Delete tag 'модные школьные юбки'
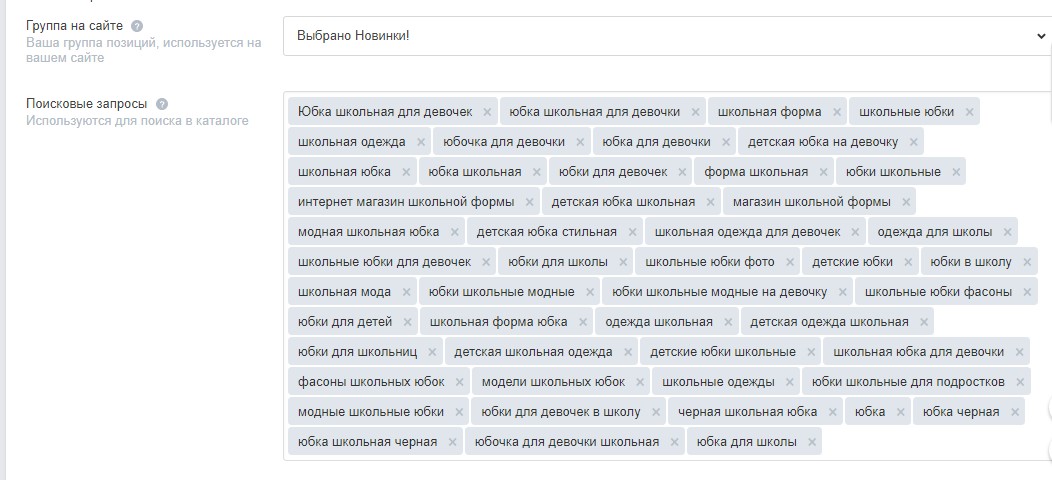 459,412
